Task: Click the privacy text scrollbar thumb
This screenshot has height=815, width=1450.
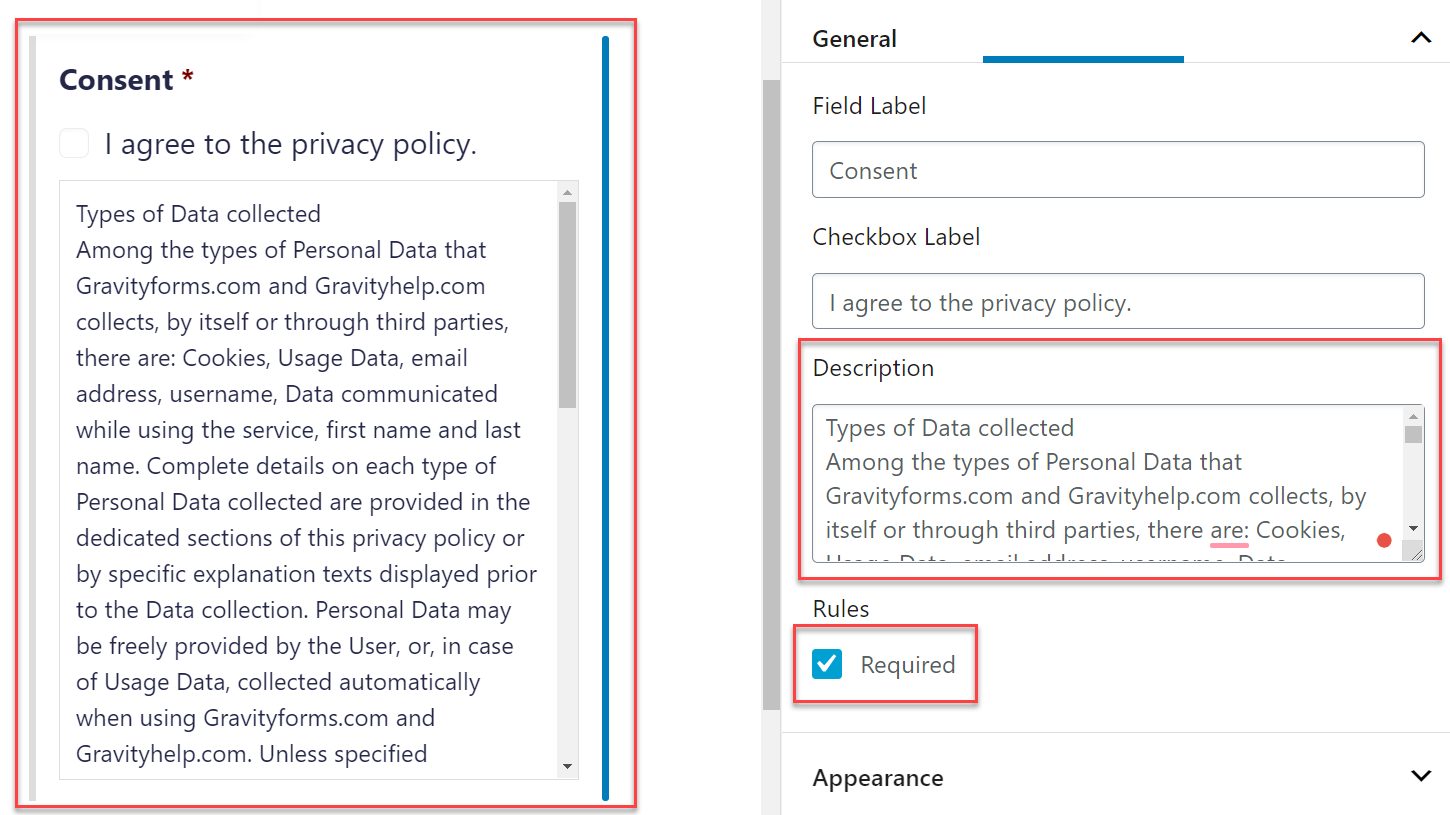Action: click(x=567, y=305)
